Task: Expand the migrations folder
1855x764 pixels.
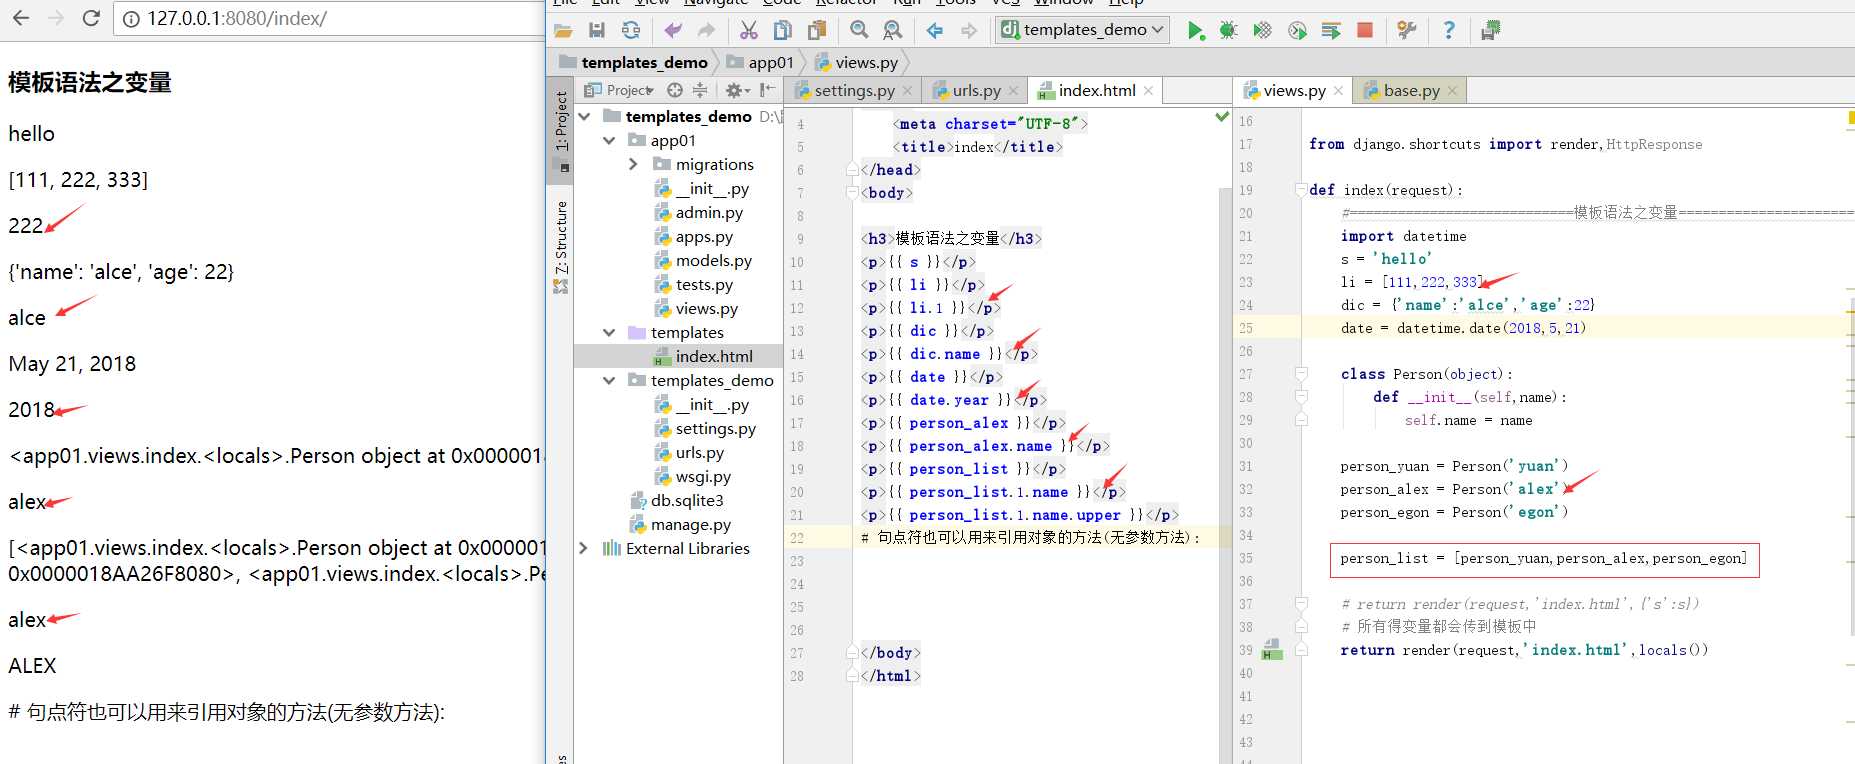Action: pos(633,164)
